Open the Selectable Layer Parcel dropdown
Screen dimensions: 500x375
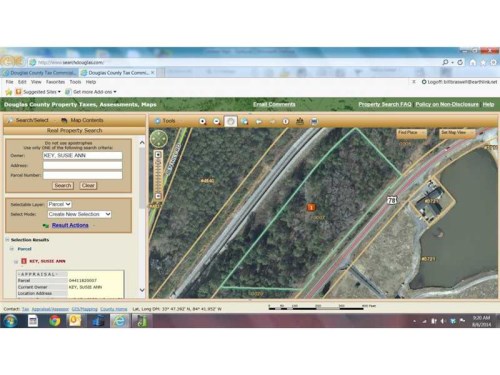click(x=60, y=204)
